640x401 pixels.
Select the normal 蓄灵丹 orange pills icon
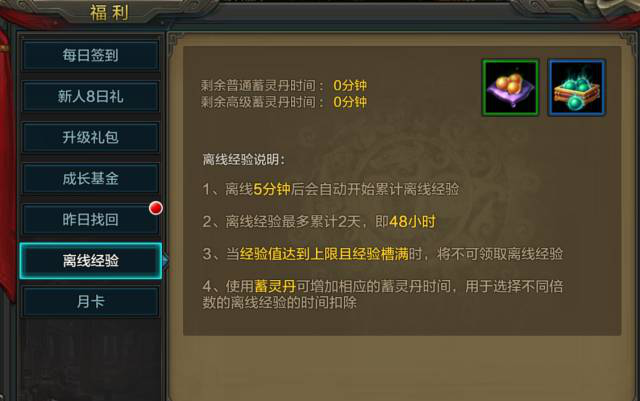(510, 87)
